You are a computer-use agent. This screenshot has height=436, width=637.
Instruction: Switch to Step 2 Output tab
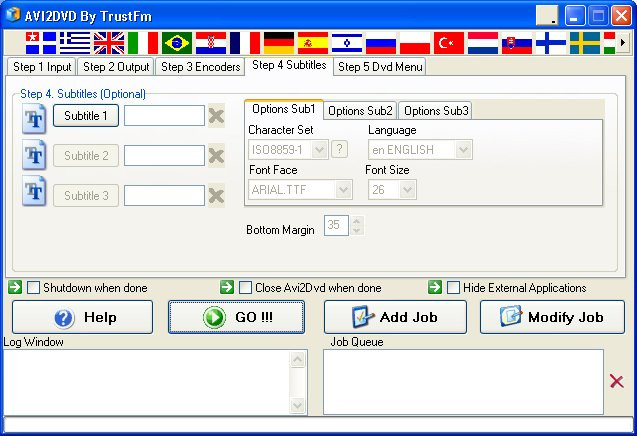(116, 67)
